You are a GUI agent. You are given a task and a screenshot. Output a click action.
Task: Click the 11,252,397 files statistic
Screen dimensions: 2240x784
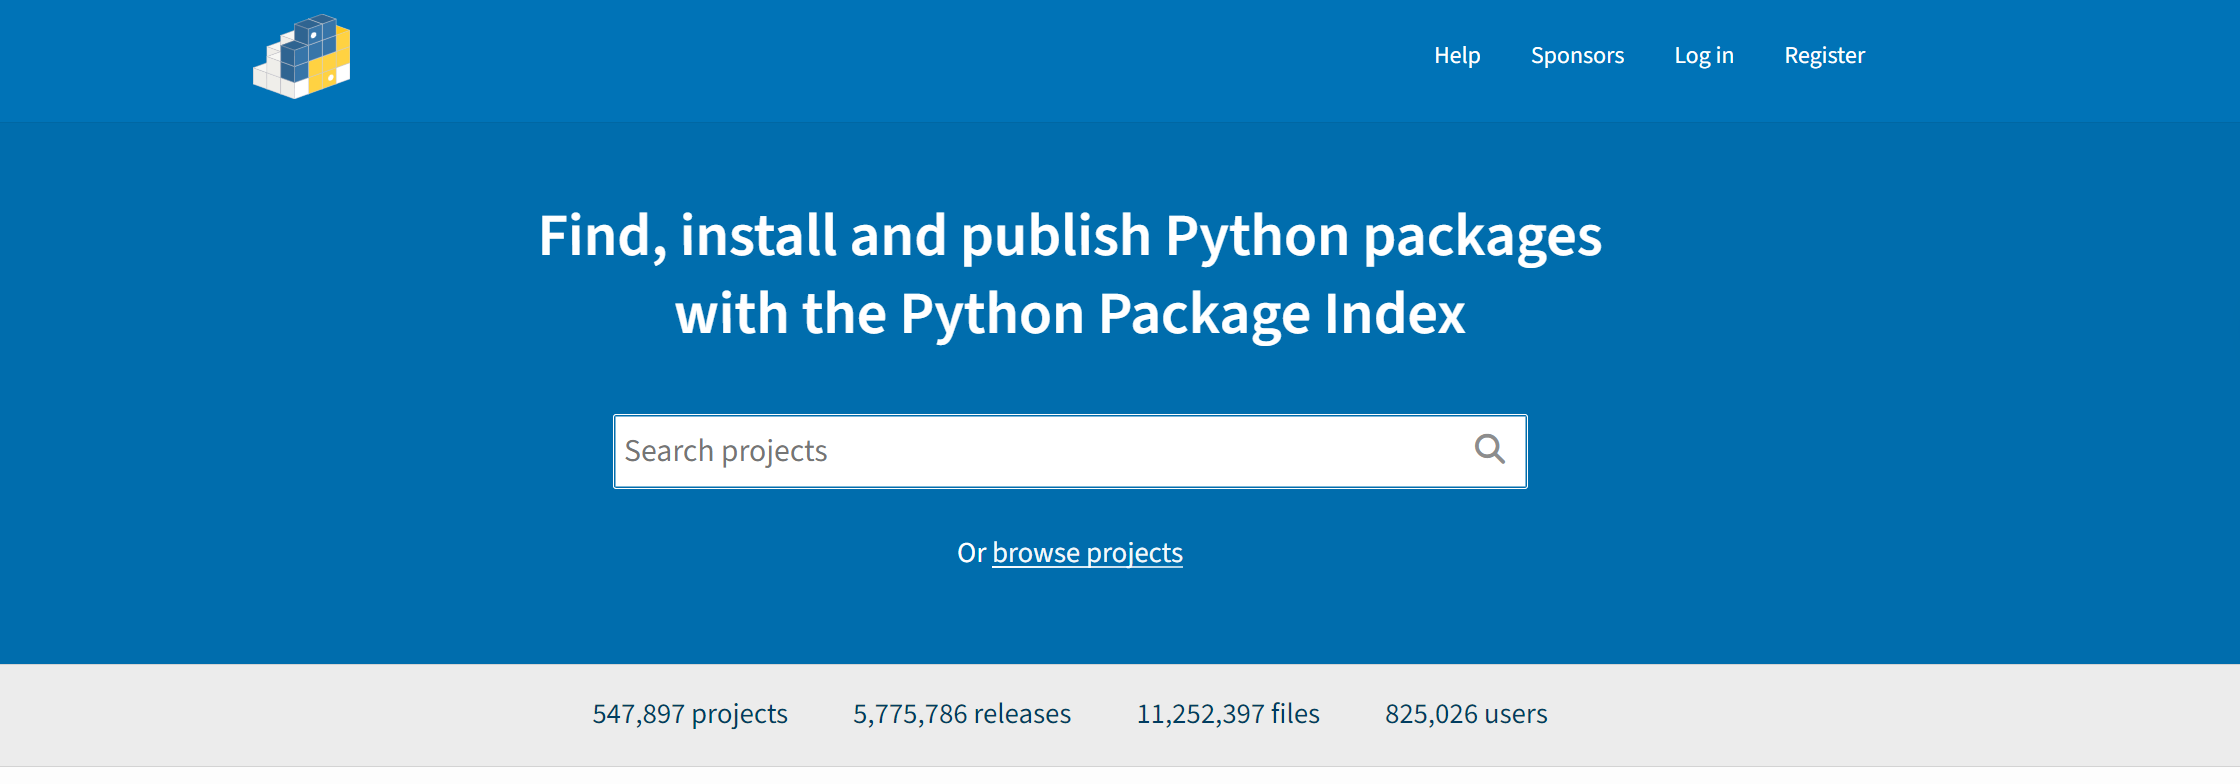[x=1228, y=713]
